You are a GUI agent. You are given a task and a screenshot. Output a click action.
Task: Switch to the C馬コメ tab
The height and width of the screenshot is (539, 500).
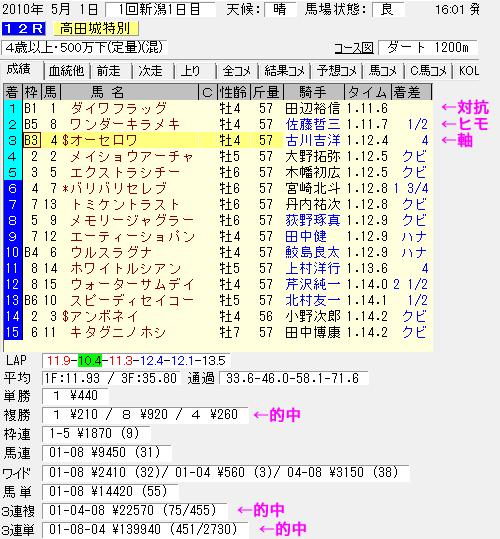429,71
